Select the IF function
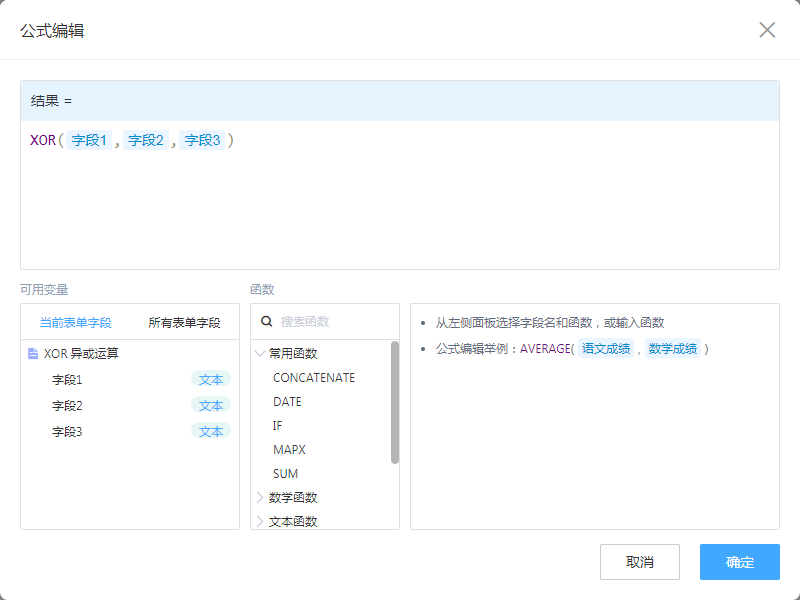The height and width of the screenshot is (600, 800). click(x=277, y=426)
